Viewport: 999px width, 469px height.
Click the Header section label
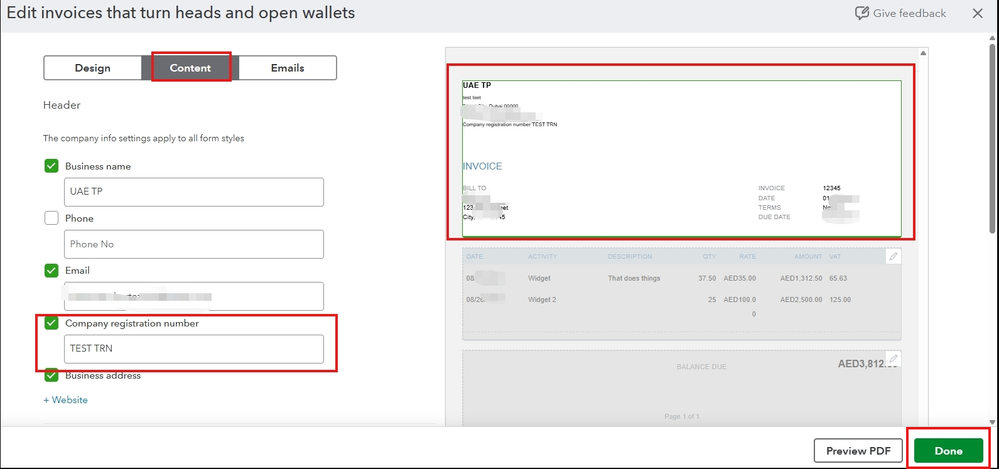[x=62, y=105]
